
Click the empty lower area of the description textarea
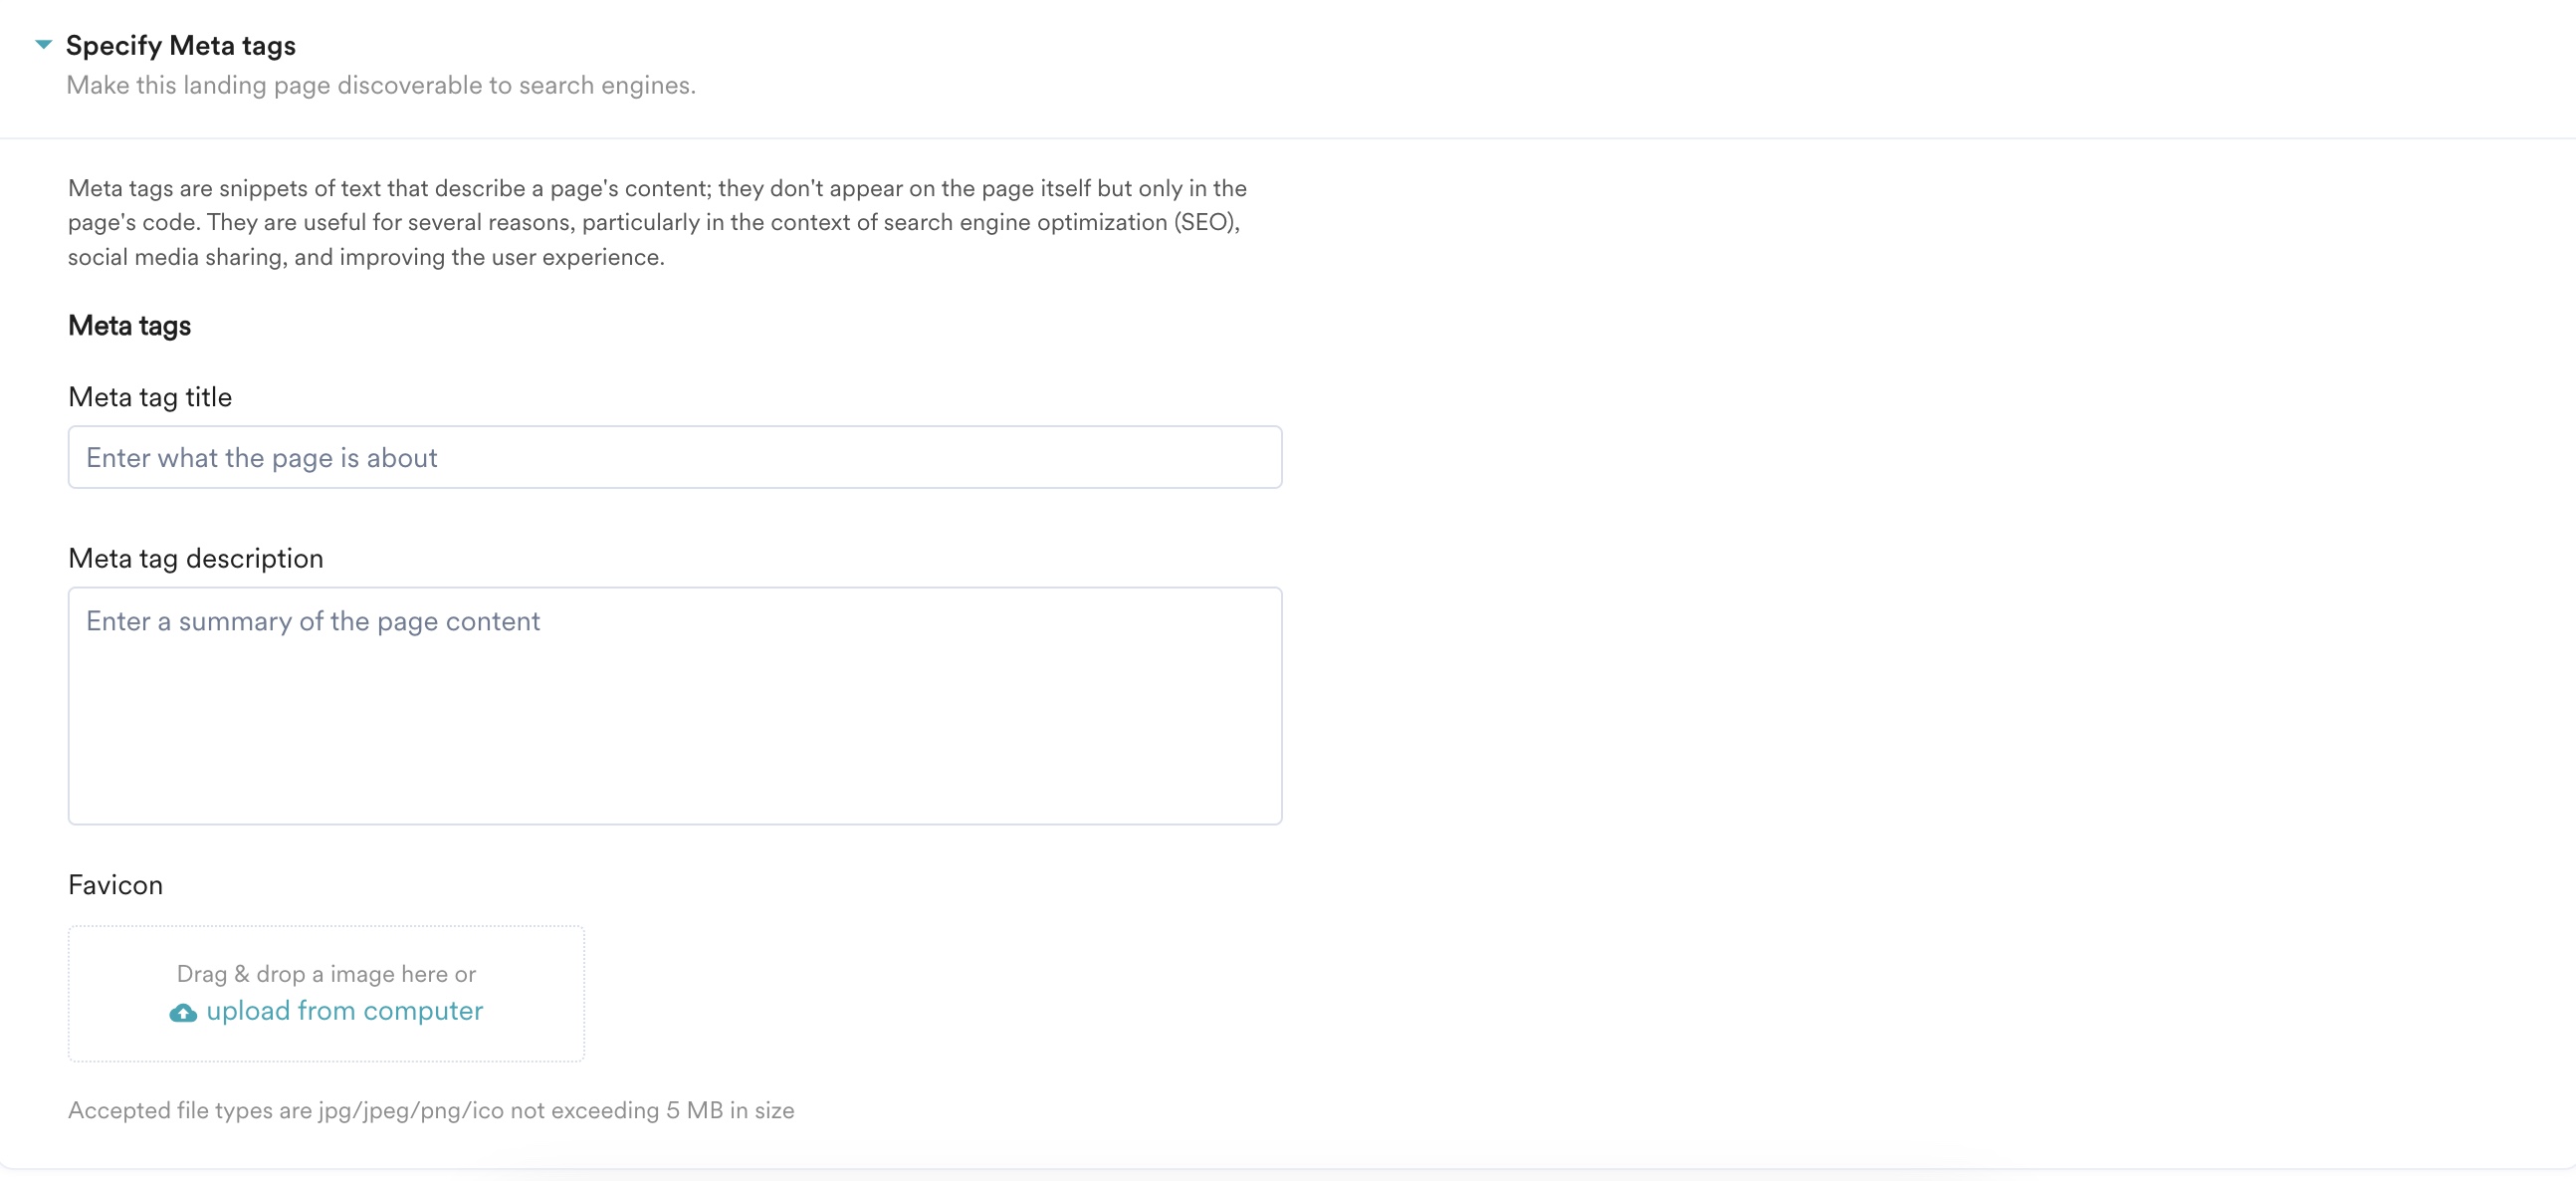click(x=674, y=770)
